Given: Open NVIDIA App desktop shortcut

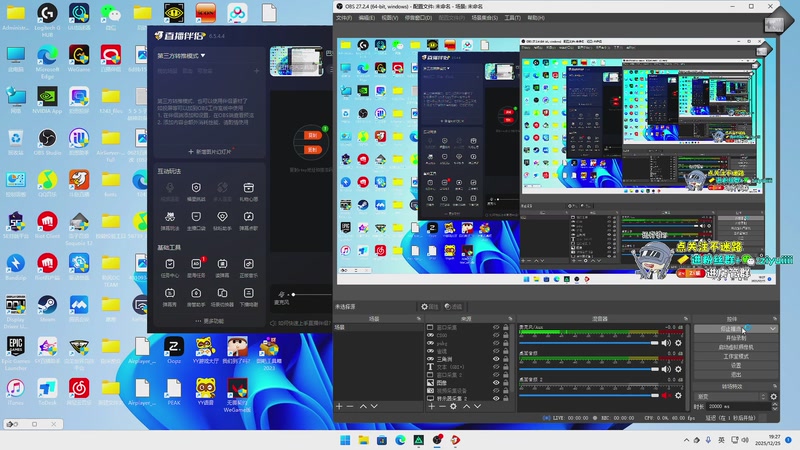Looking at the screenshot, I should [47, 100].
